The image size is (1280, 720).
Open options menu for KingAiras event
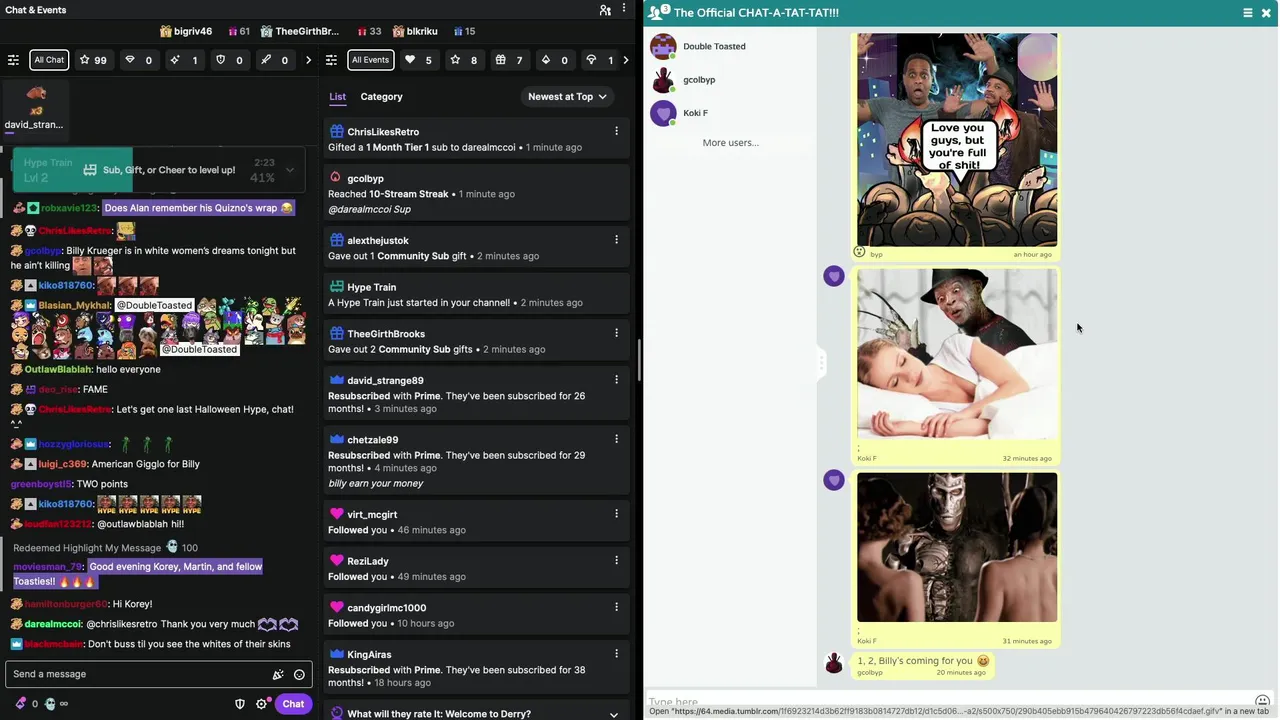(x=616, y=654)
